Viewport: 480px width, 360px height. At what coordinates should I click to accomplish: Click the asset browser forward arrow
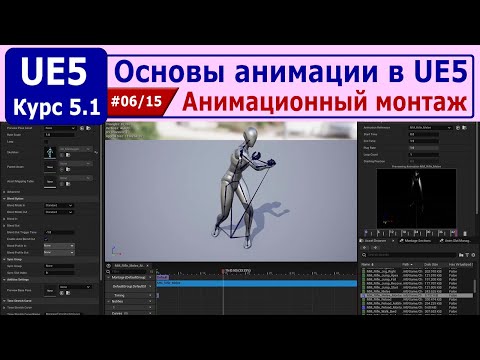tap(375, 248)
